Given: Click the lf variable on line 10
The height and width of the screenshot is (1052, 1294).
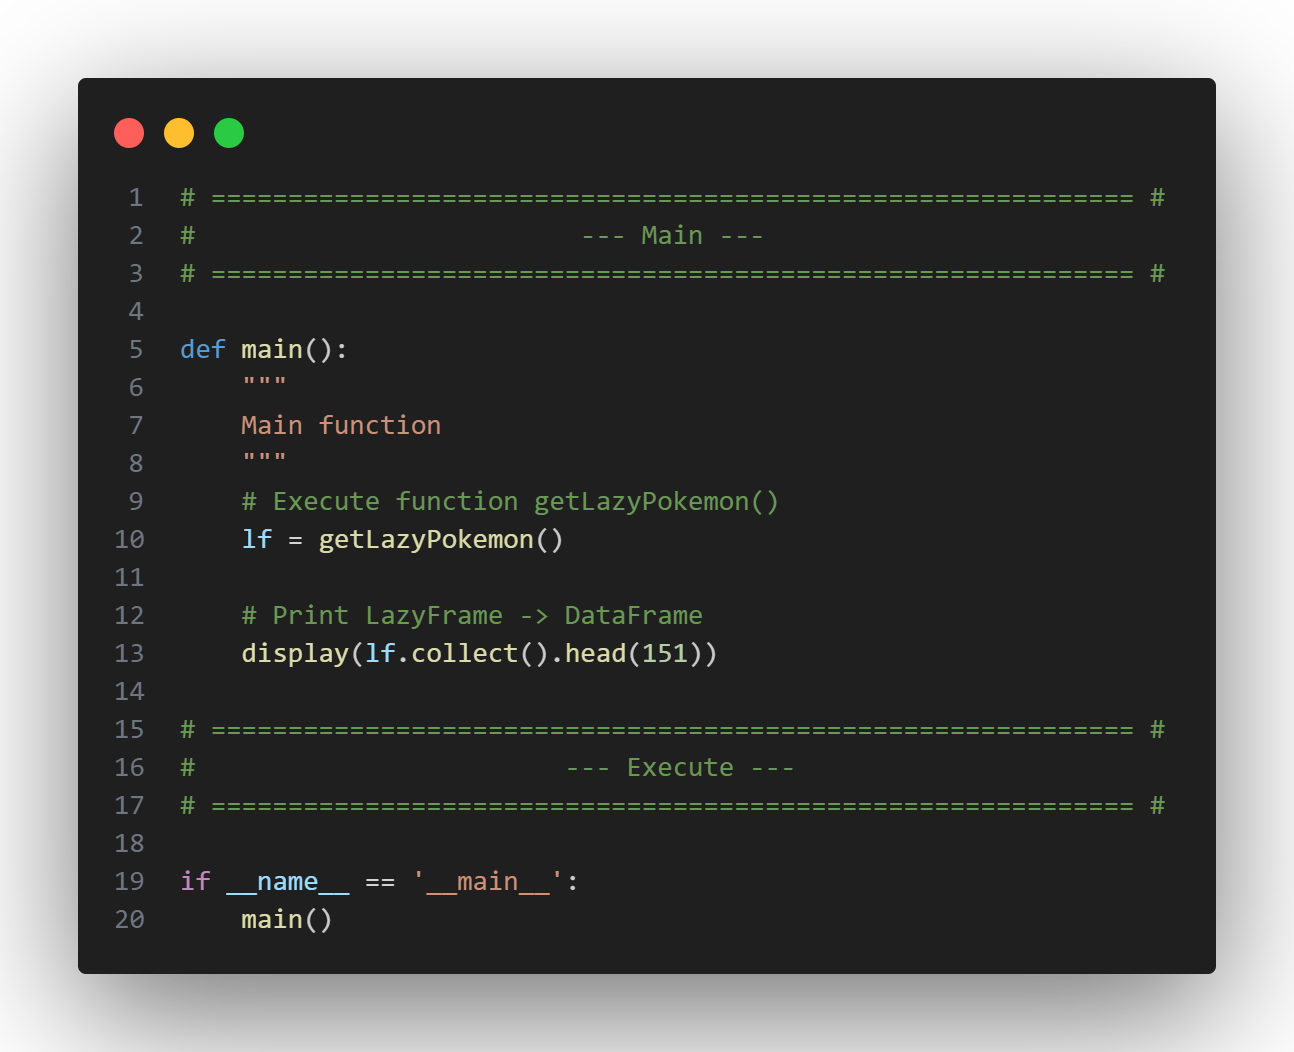Looking at the screenshot, I should click(256, 539).
